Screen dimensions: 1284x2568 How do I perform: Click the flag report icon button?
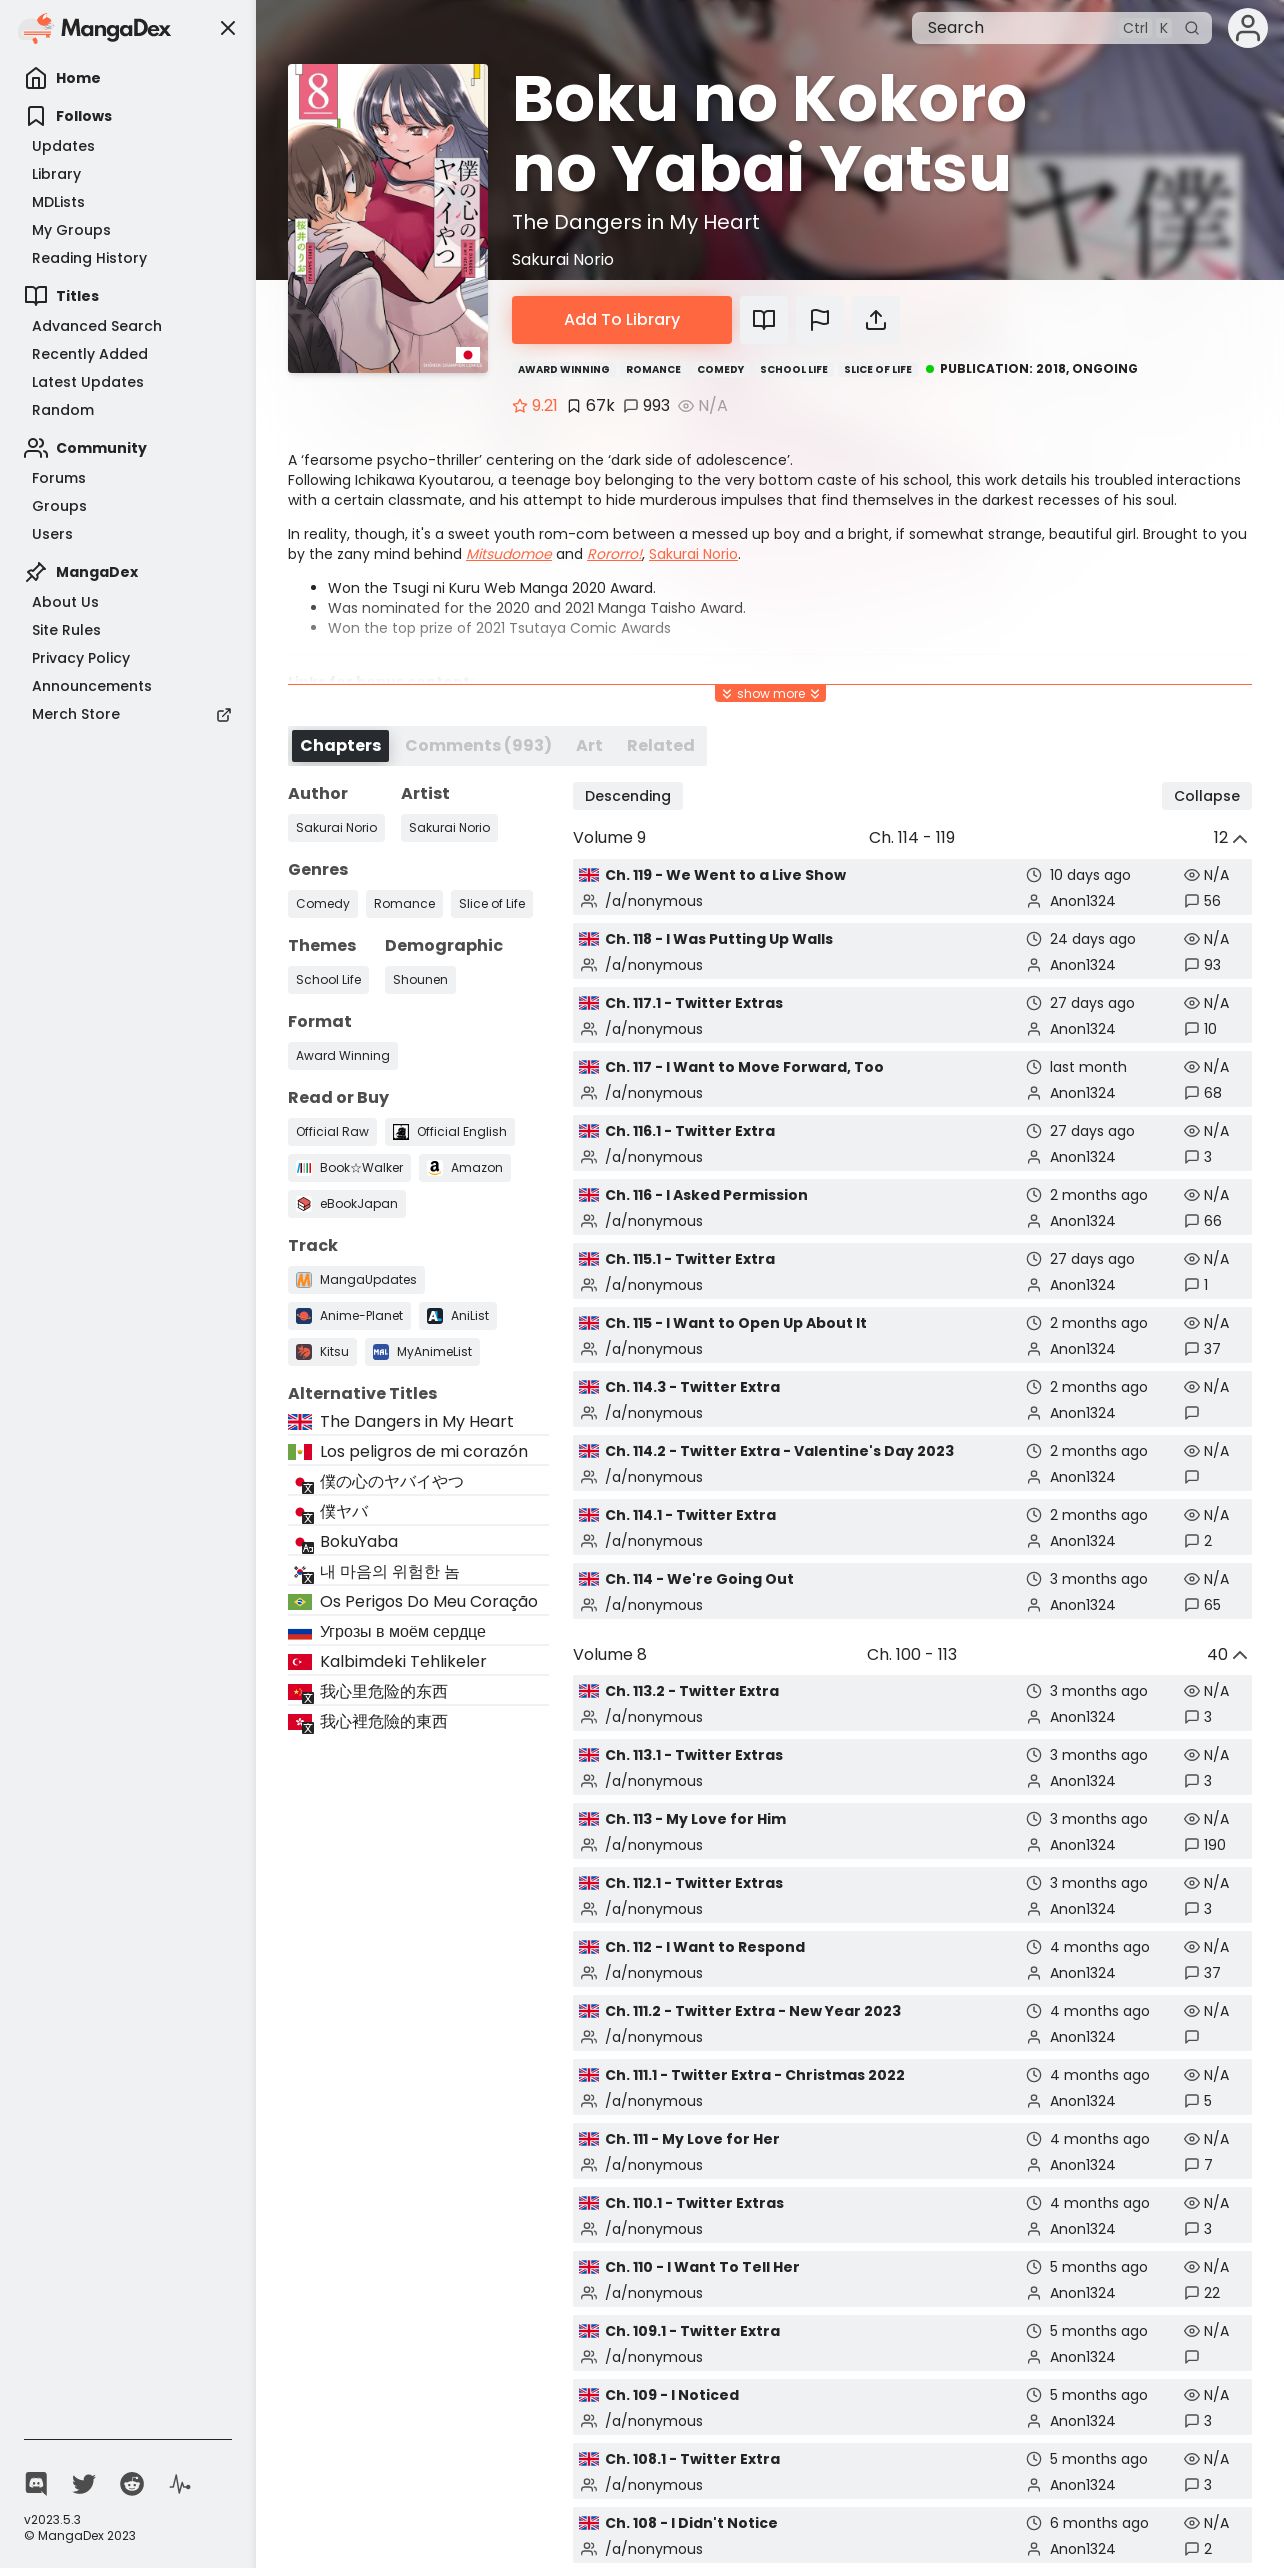(x=820, y=320)
